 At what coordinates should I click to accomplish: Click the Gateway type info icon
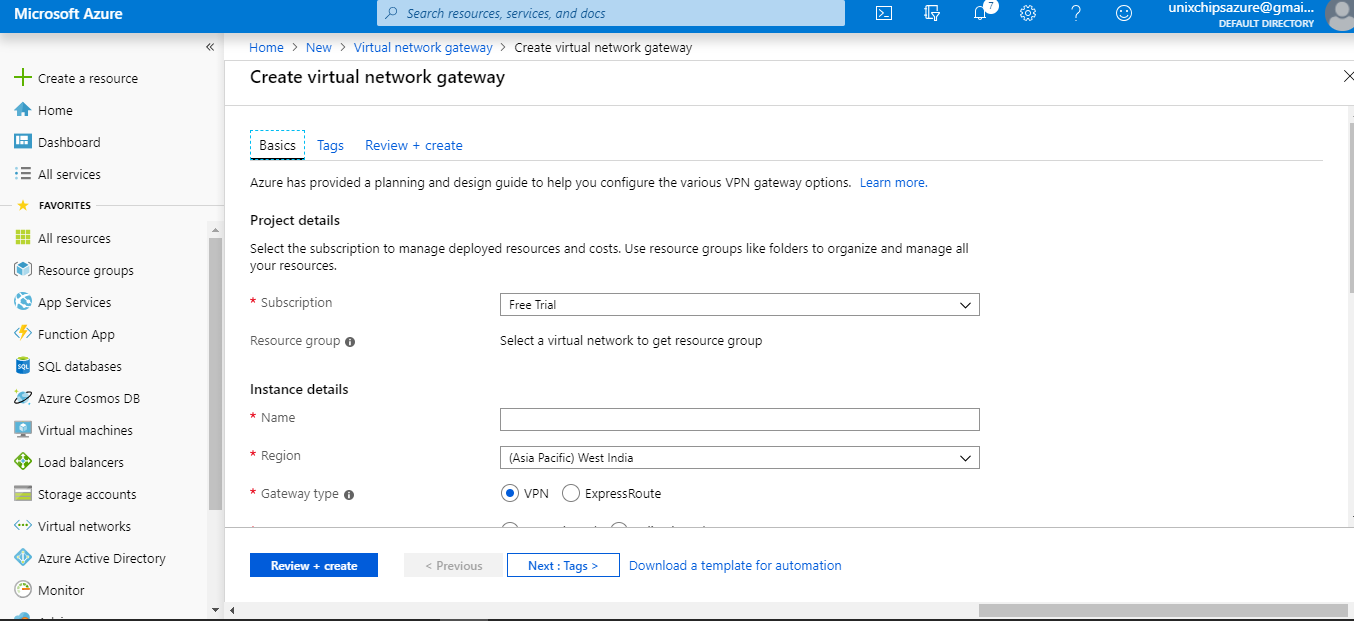pos(349,495)
